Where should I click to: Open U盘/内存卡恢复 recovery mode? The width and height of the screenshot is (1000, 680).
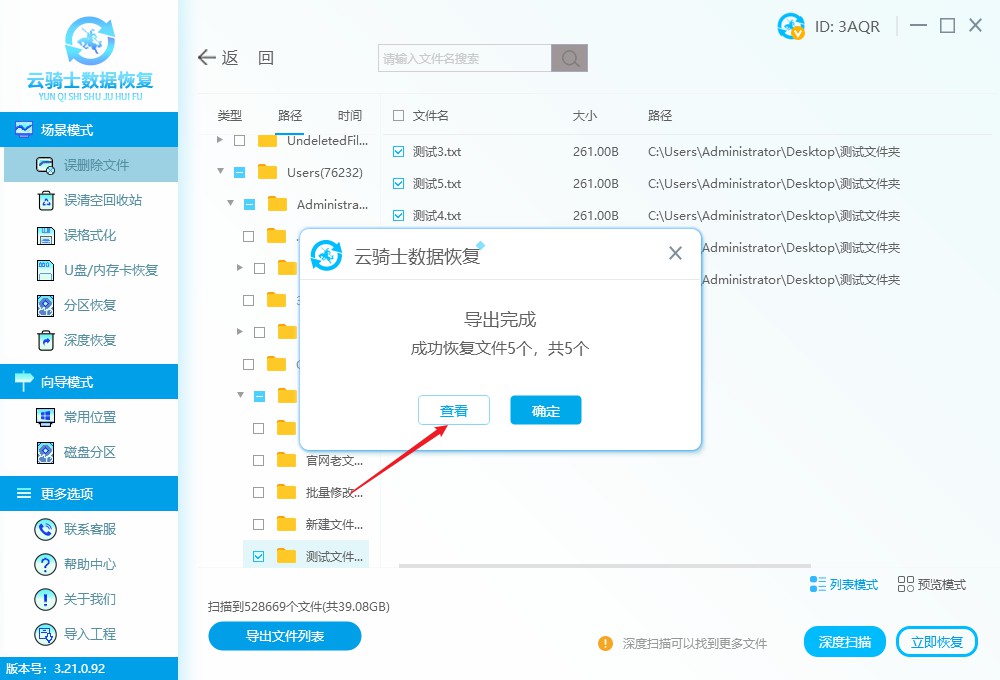click(x=45, y=270)
